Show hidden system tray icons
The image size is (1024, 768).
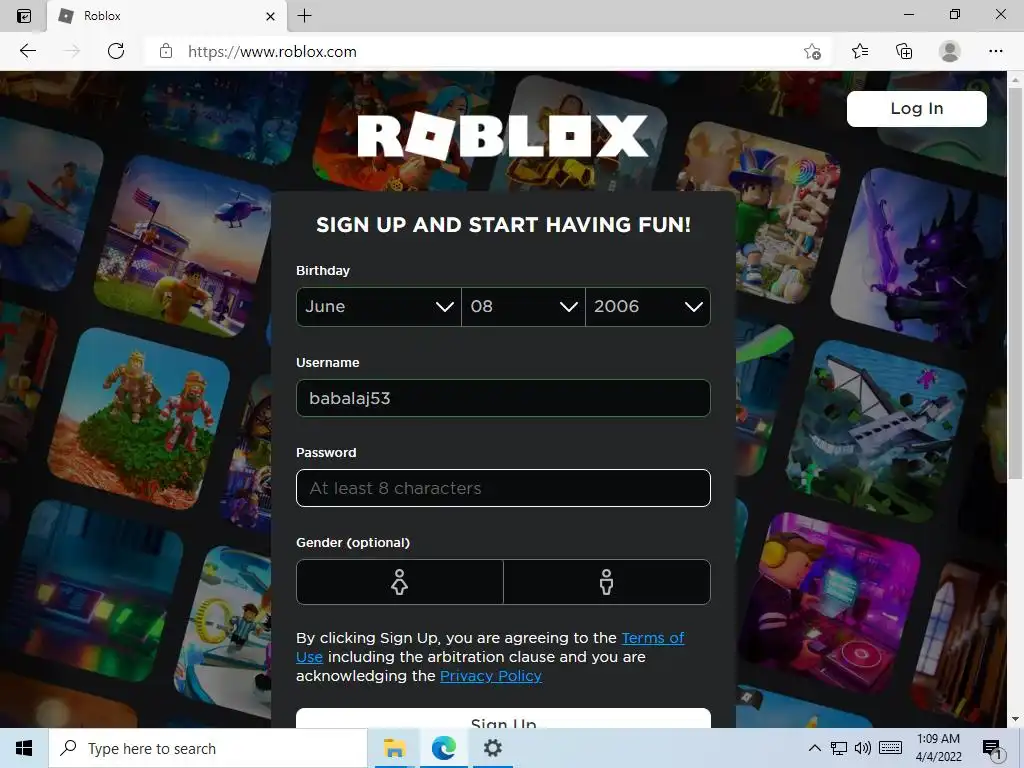[814, 748]
